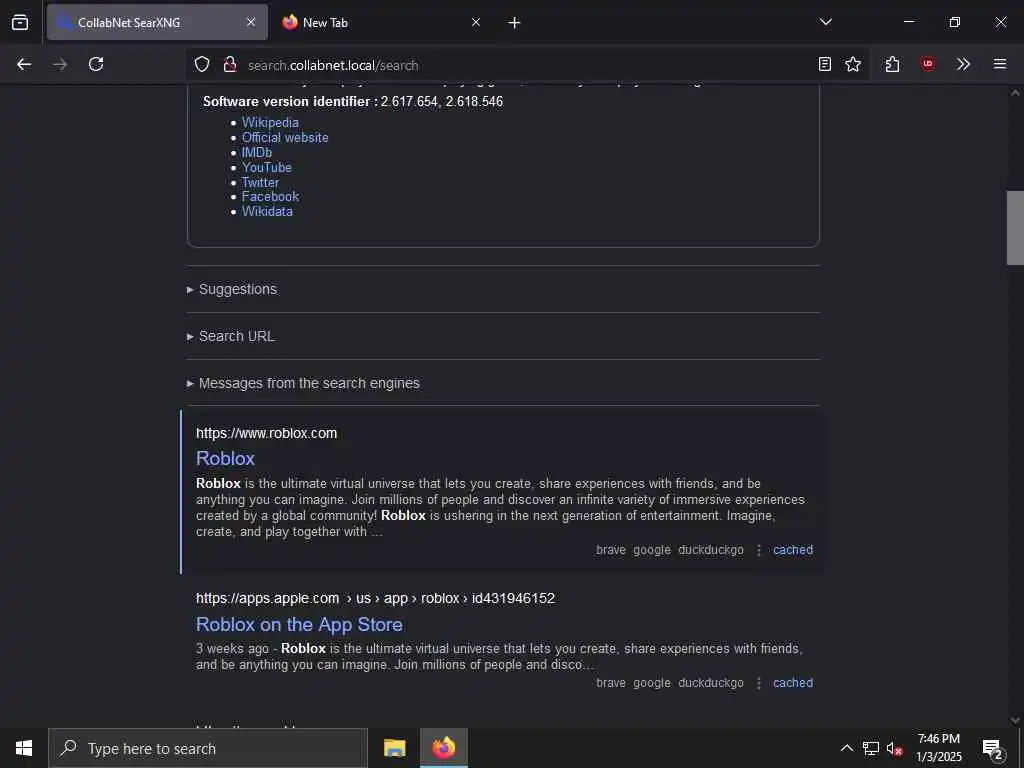Open the Wikipedia link in infobox
1024x768 pixels.
[x=270, y=122]
